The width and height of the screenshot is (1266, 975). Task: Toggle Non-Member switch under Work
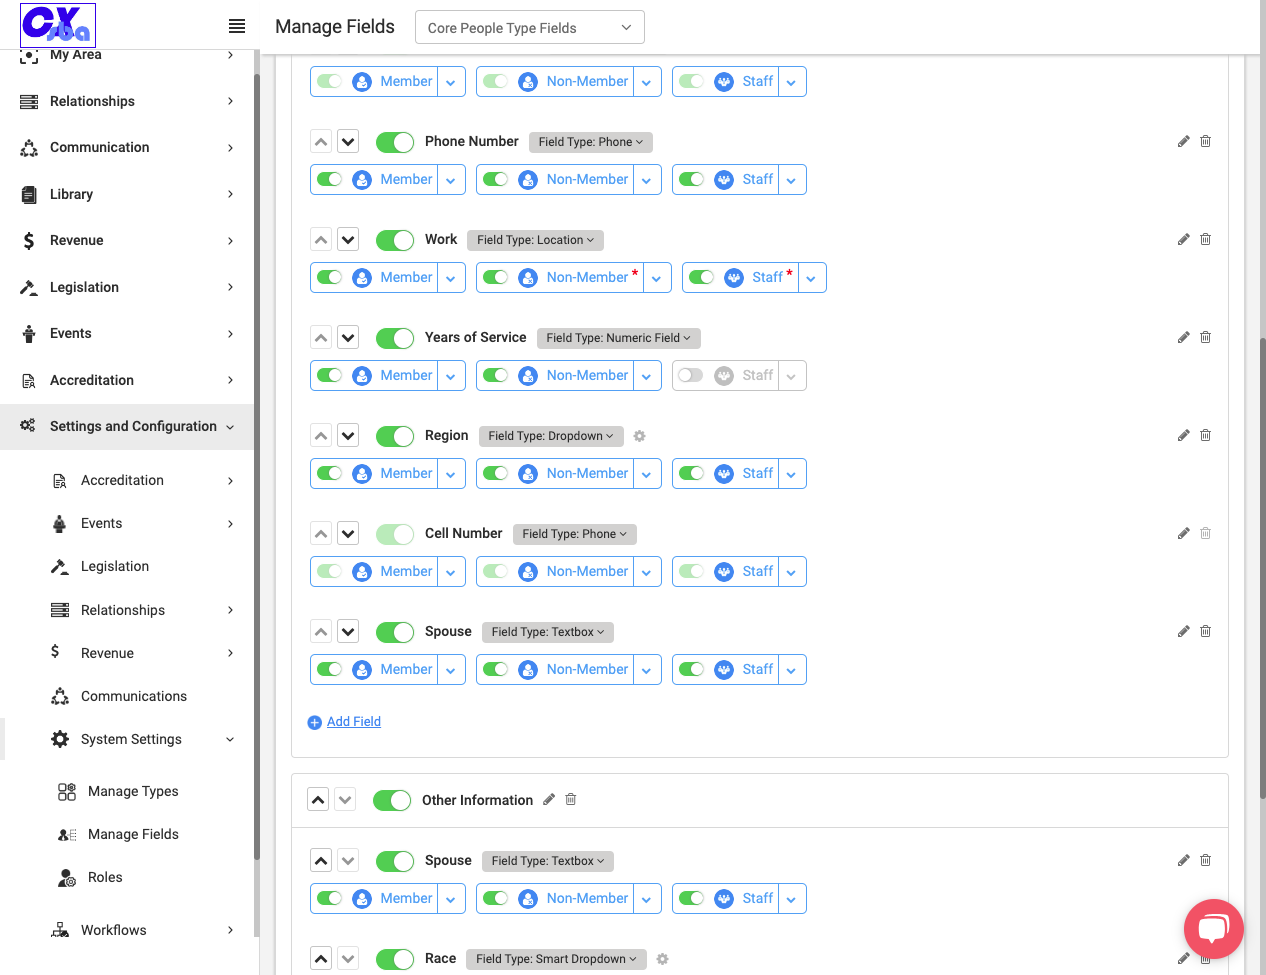point(495,277)
